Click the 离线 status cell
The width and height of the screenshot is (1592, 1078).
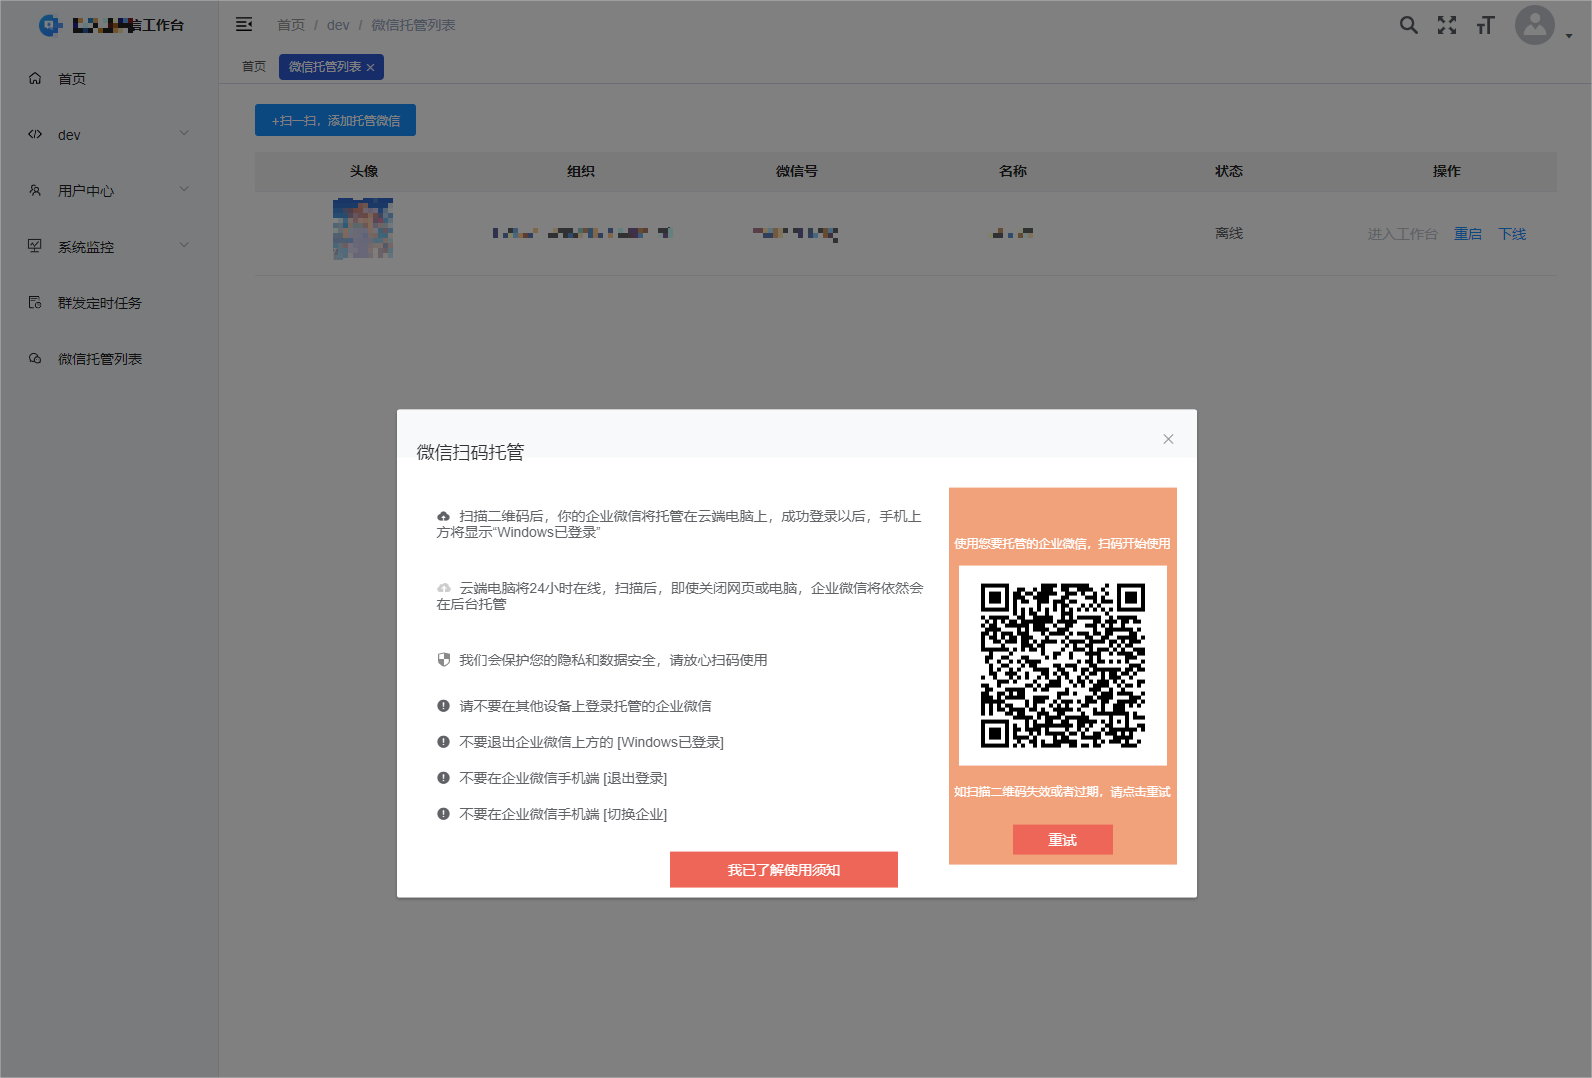point(1229,233)
